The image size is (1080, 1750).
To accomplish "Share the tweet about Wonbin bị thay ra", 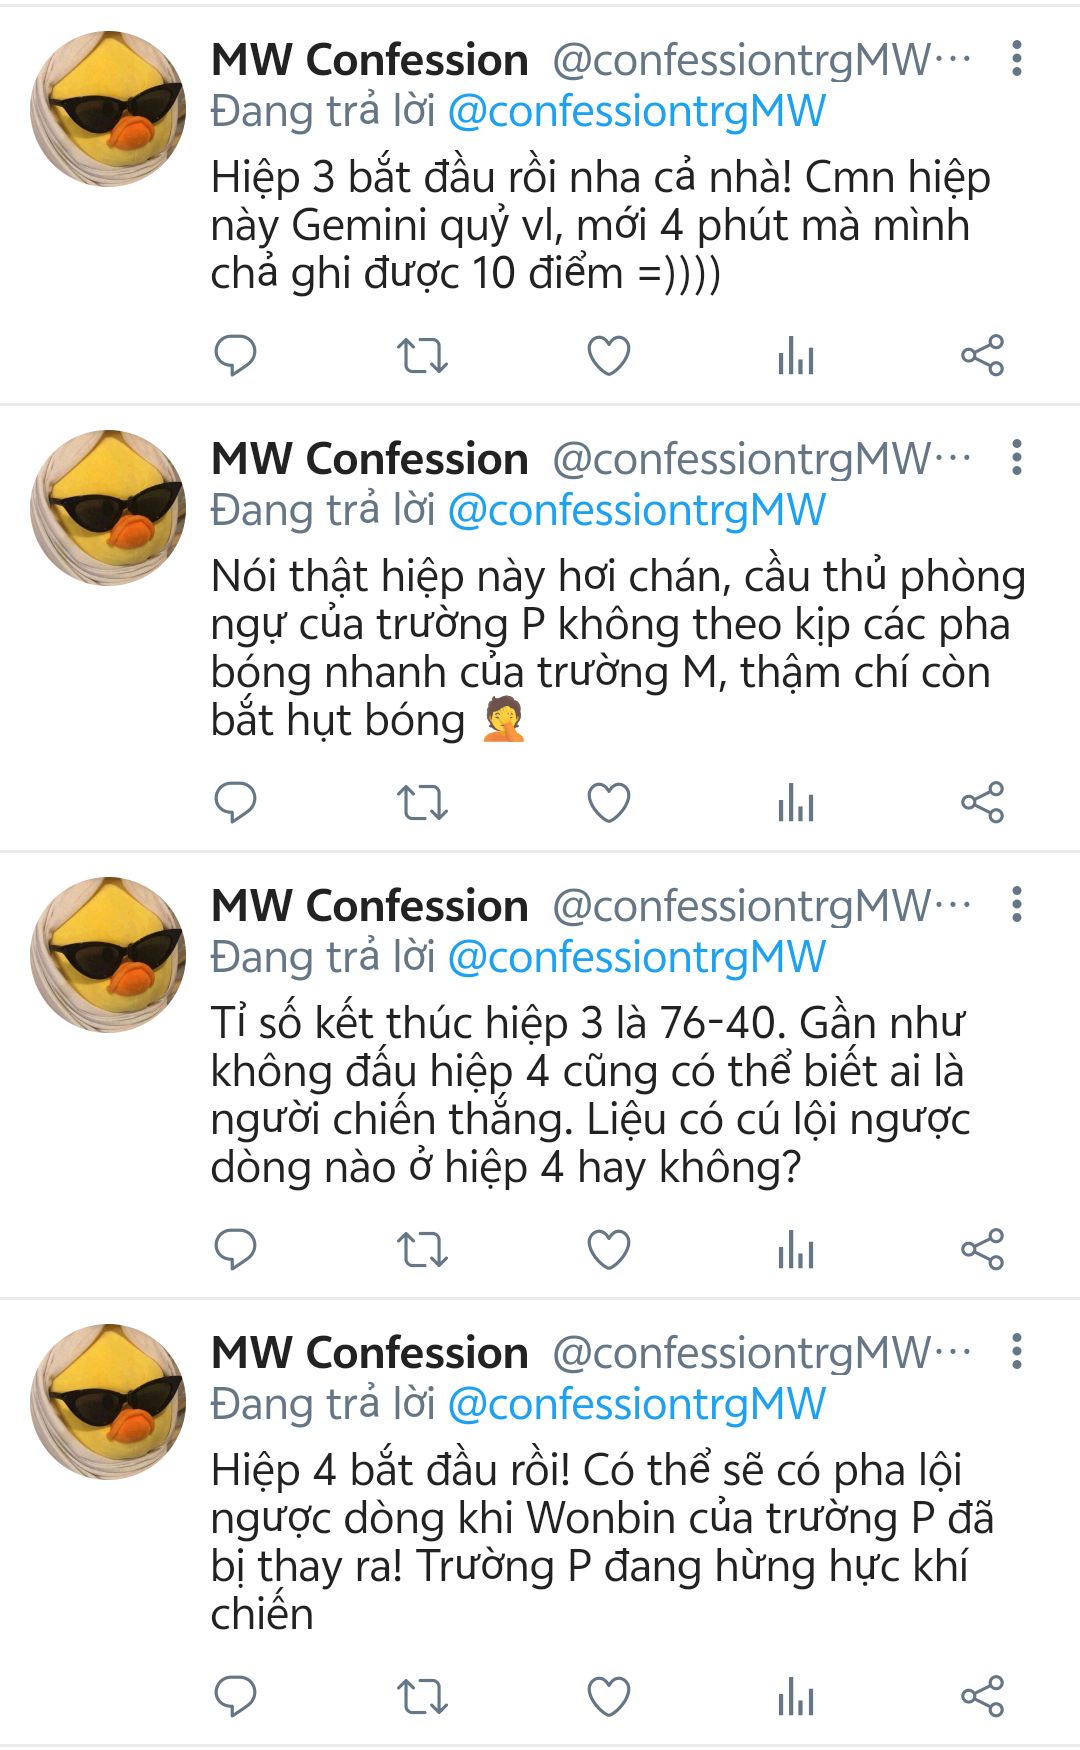I will tap(982, 1697).
